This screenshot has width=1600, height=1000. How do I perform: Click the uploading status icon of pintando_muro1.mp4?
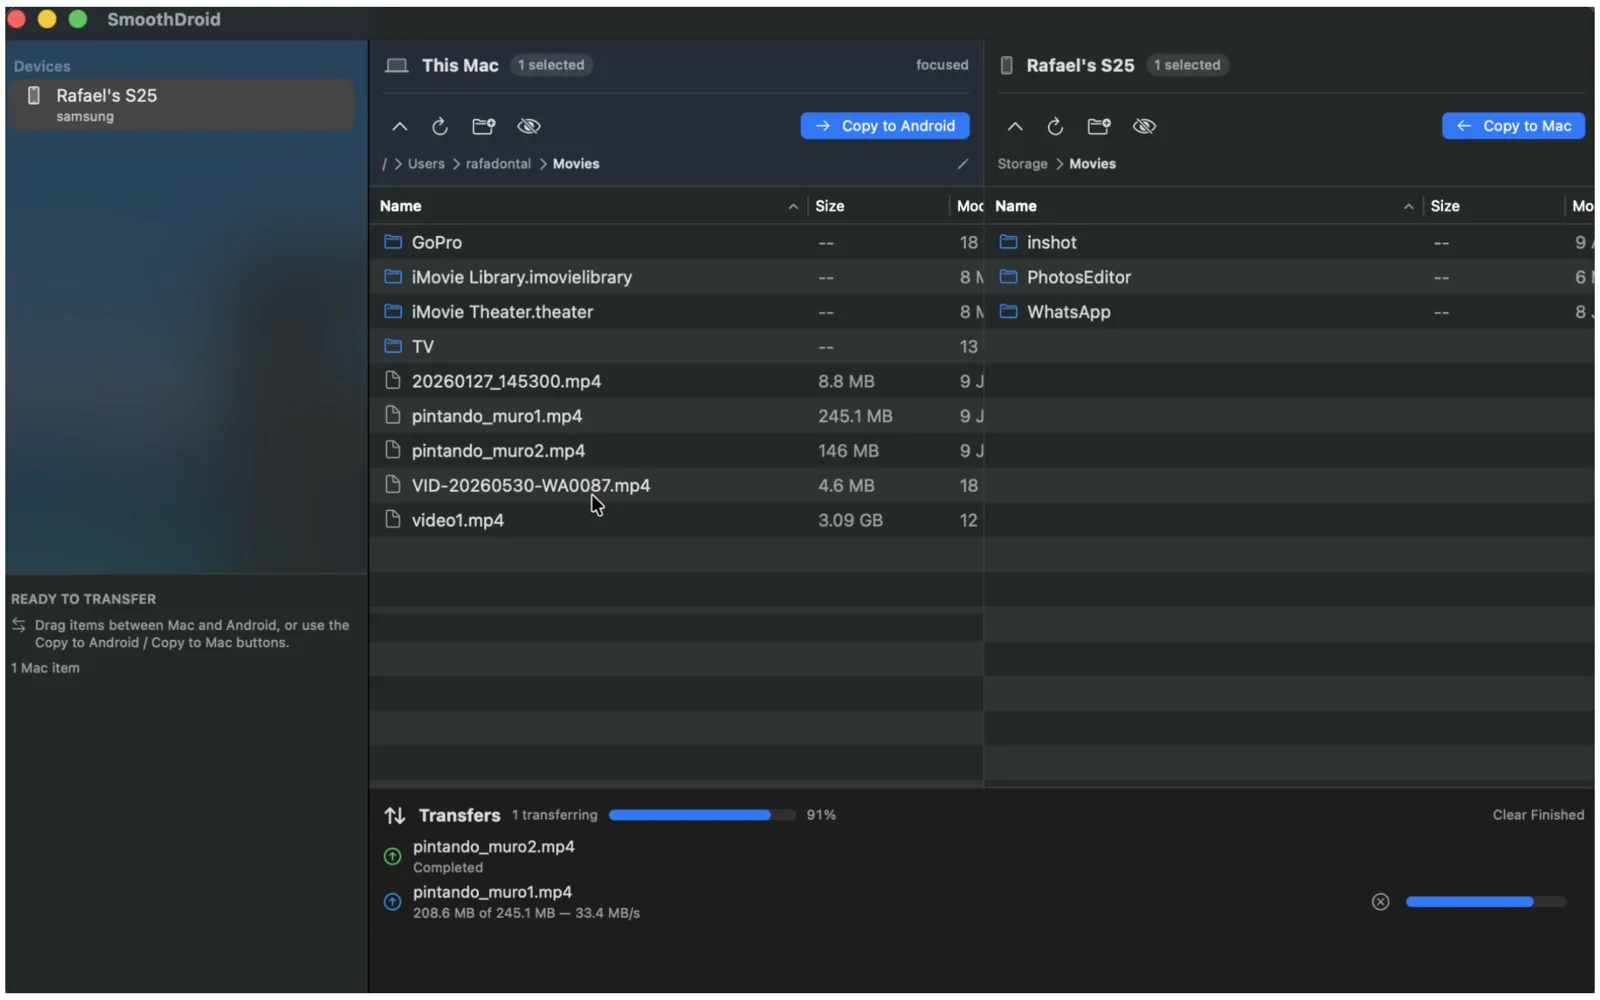tap(393, 902)
